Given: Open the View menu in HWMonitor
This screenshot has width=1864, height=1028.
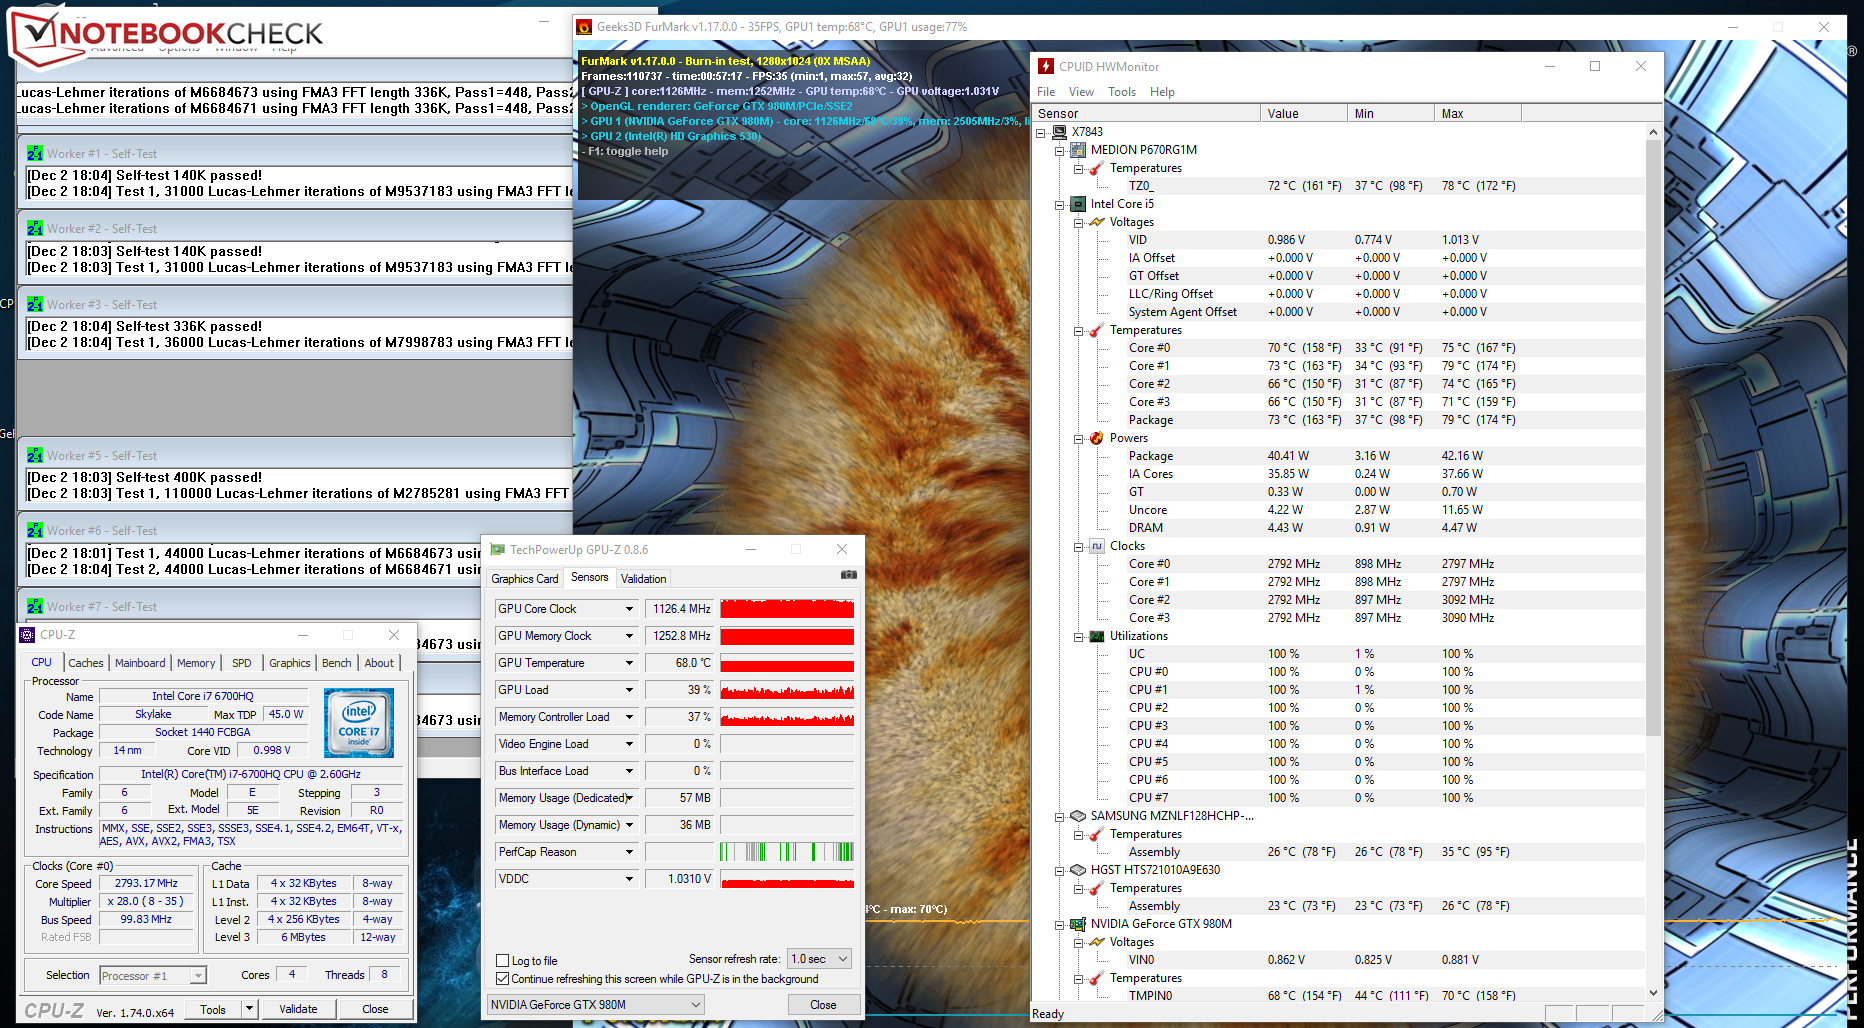Looking at the screenshot, I should click(1081, 92).
